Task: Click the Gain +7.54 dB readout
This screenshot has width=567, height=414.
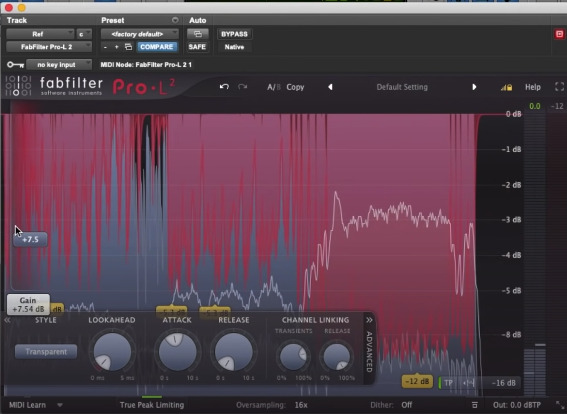Action: 28,304
